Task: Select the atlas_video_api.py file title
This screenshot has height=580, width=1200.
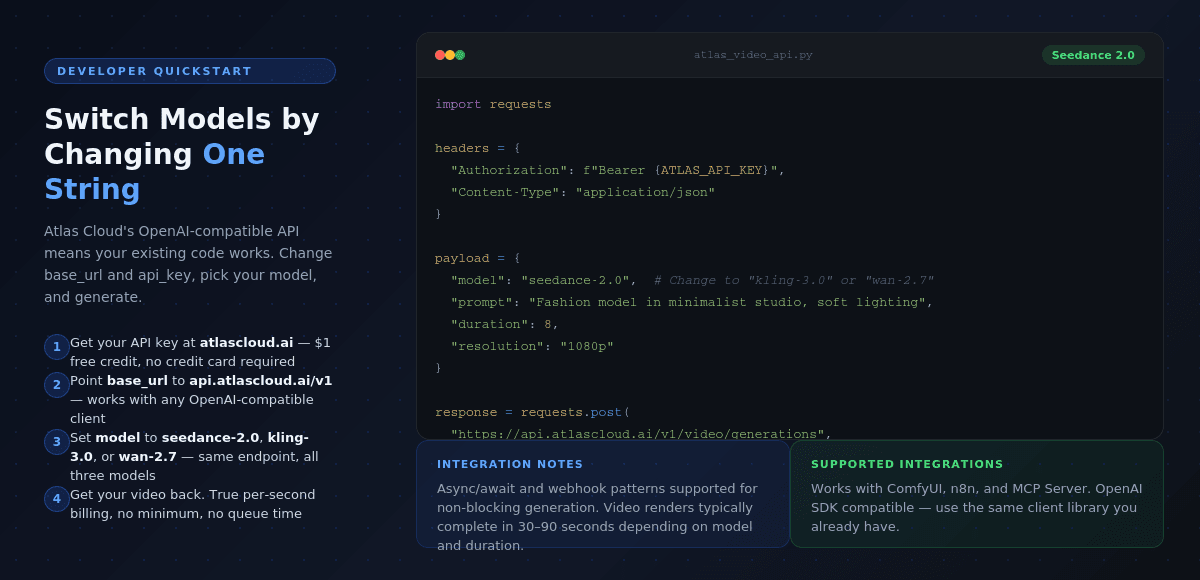Action: tap(753, 55)
